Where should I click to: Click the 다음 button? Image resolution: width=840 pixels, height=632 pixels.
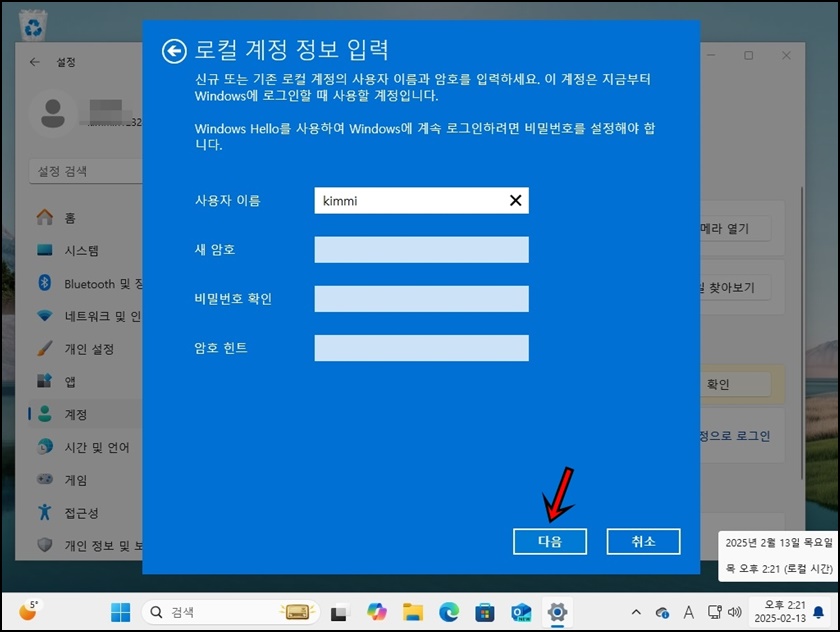550,541
